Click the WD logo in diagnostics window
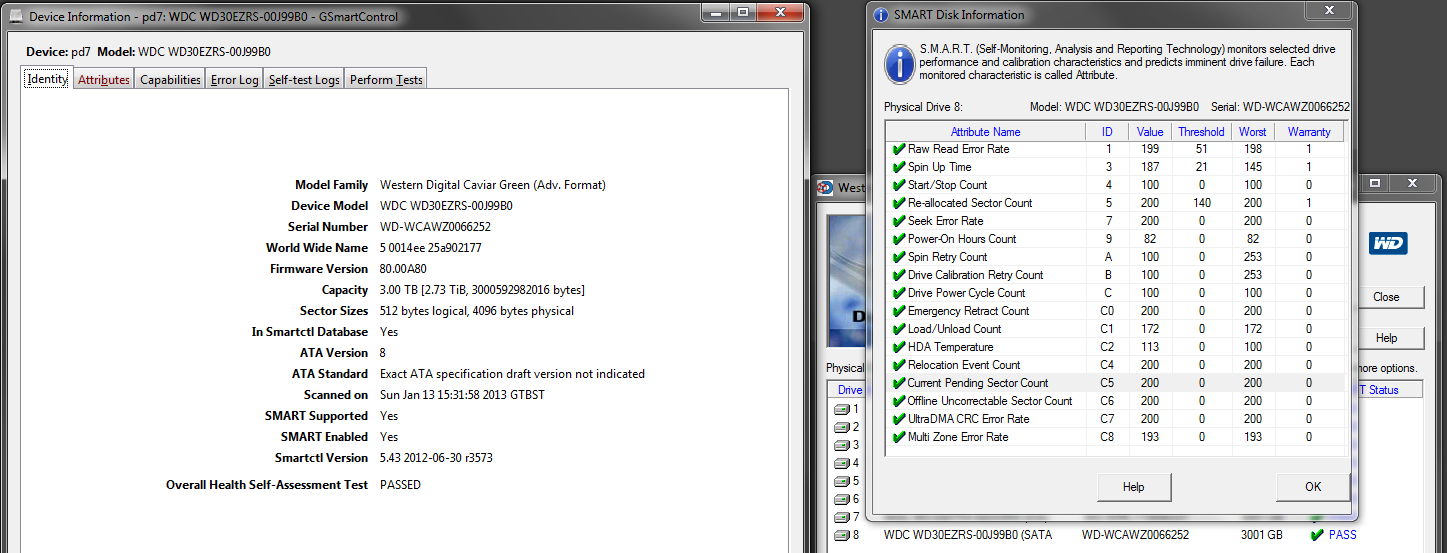Viewport: 1447px width, 553px height. pyautogui.click(x=1388, y=244)
